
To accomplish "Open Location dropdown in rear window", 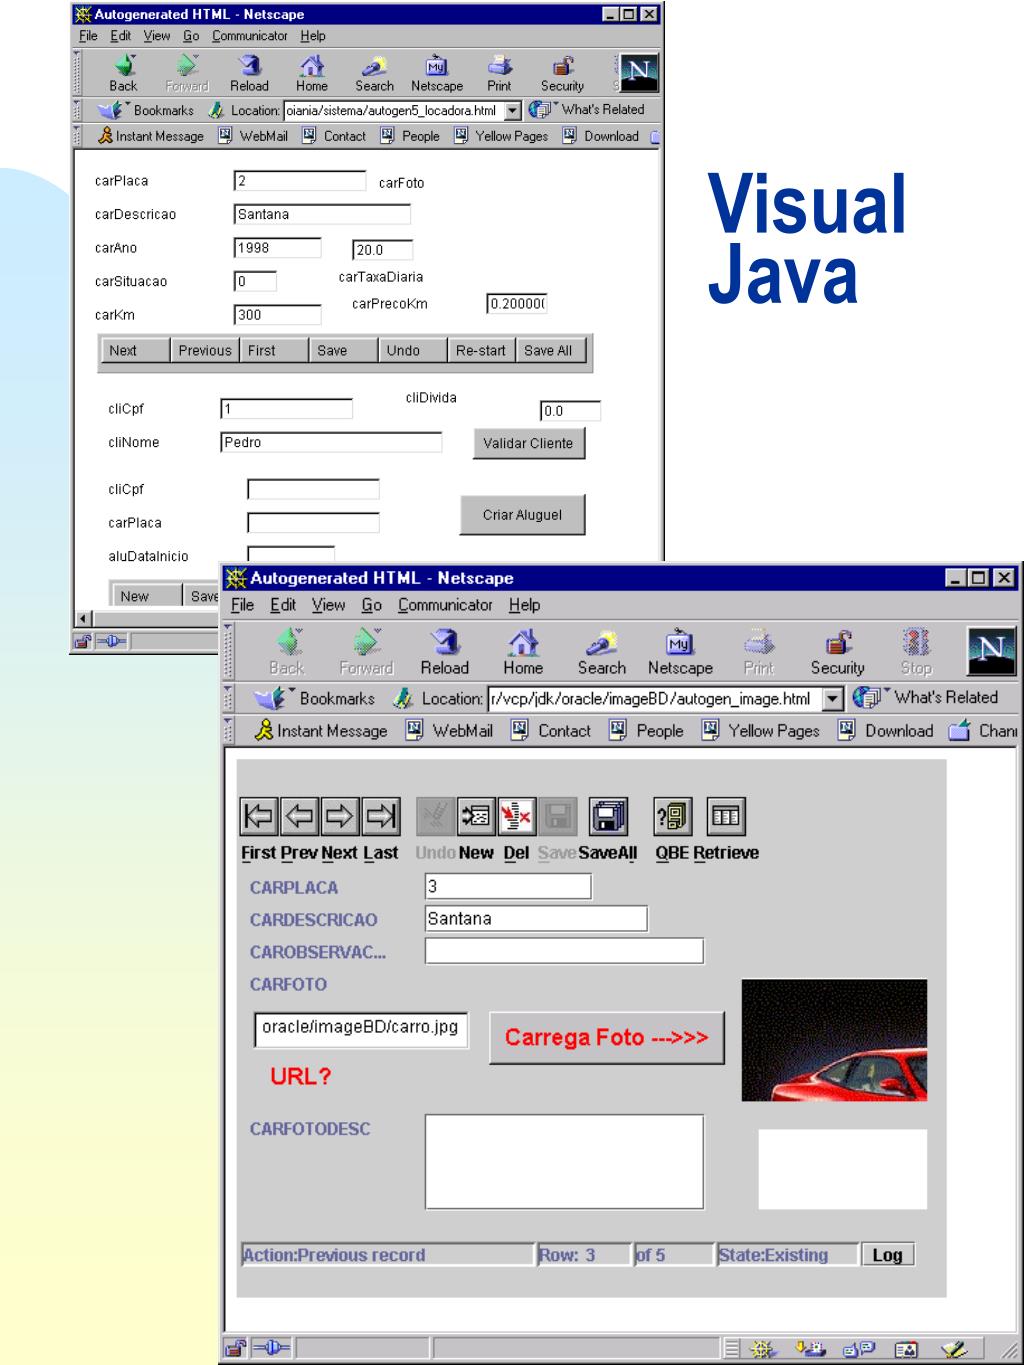I will [x=513, y=110].
